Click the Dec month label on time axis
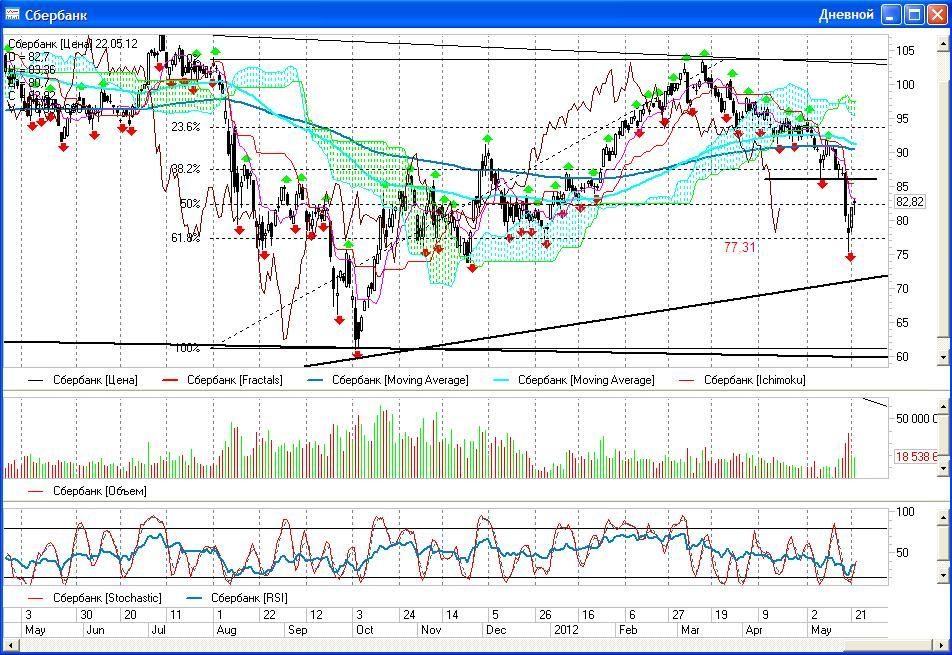Screen dimensions: 952x655 [x=495, y=630]
